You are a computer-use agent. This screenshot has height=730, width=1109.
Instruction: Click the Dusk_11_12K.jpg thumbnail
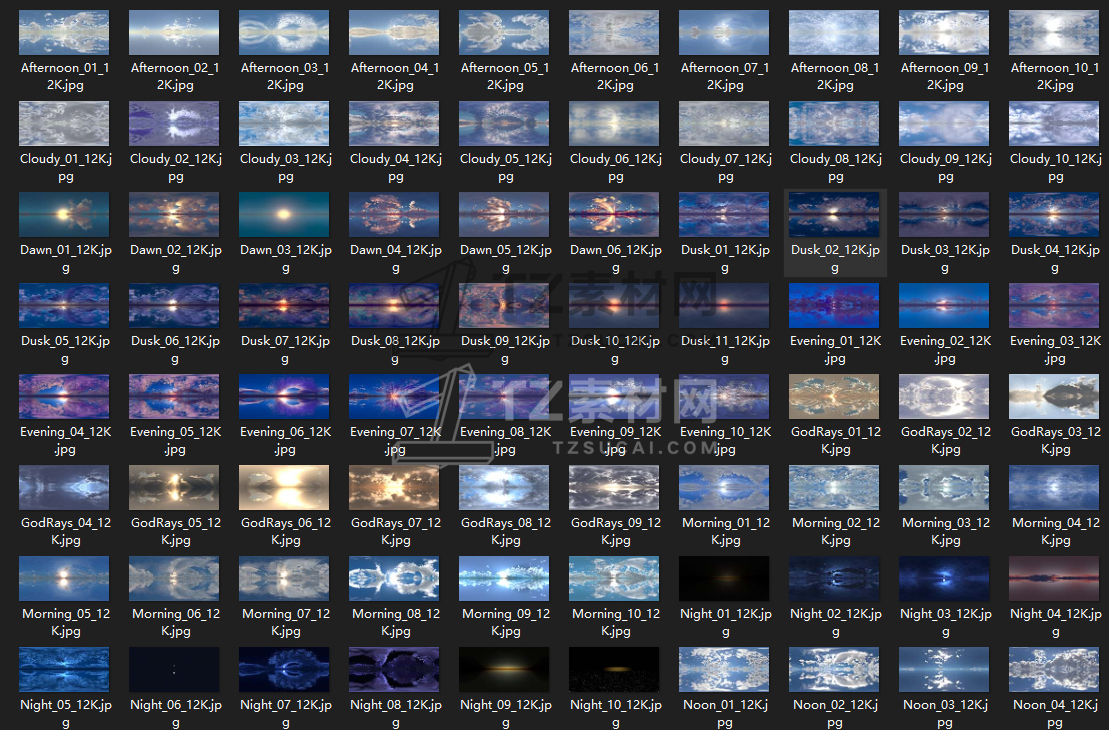[724, 306]
